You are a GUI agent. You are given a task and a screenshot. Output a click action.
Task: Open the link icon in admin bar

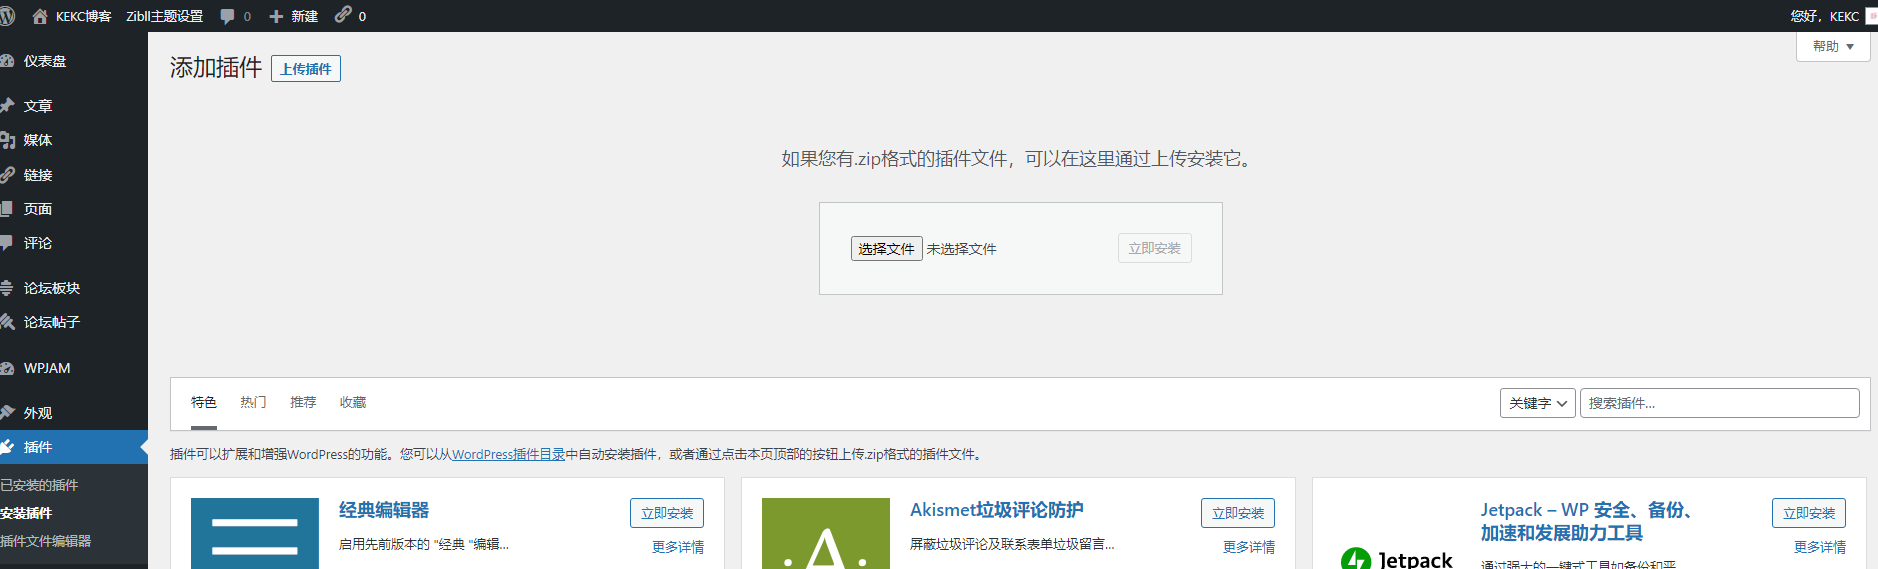[x=343, y=14]
